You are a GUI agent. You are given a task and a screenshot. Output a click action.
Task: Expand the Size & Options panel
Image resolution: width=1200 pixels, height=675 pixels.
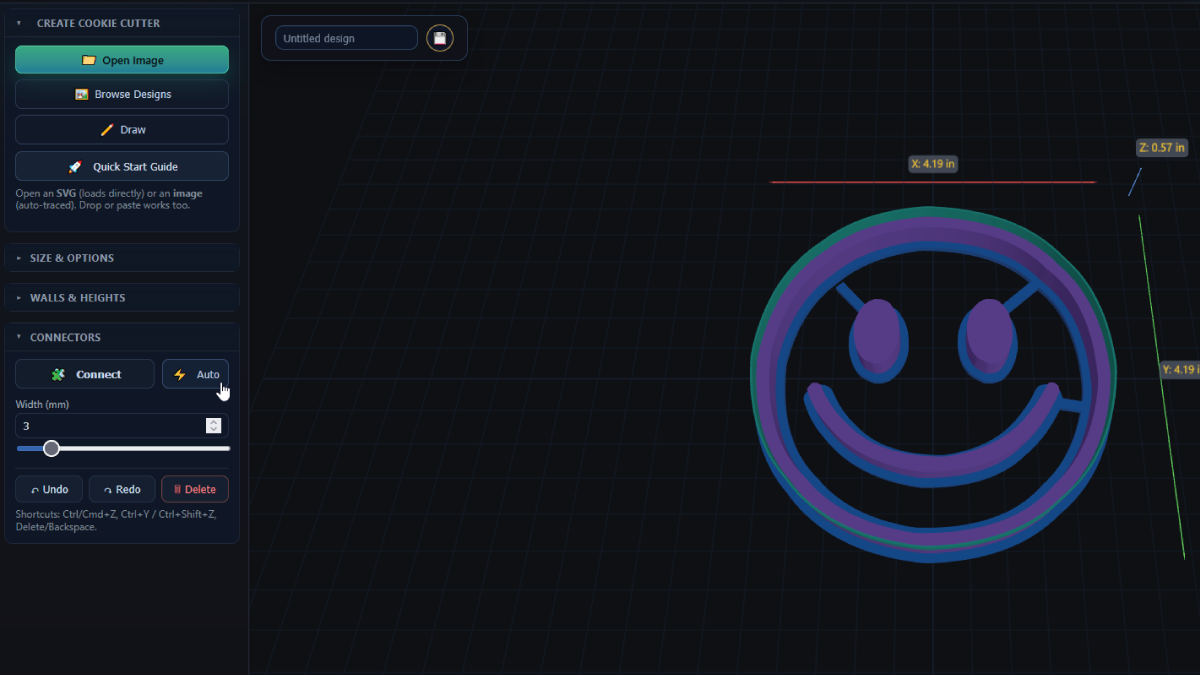point(72,258)
